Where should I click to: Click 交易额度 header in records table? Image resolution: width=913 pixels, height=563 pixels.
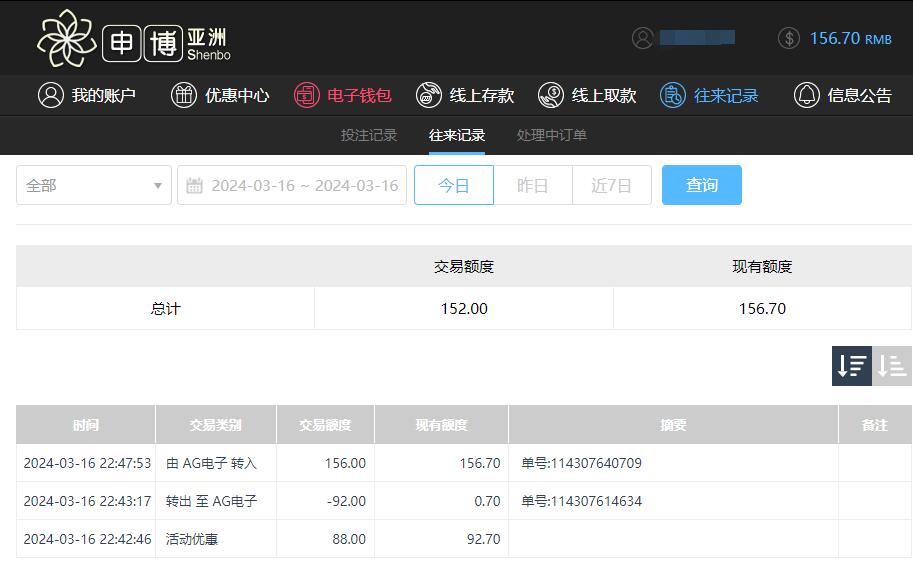click(325, 425)
